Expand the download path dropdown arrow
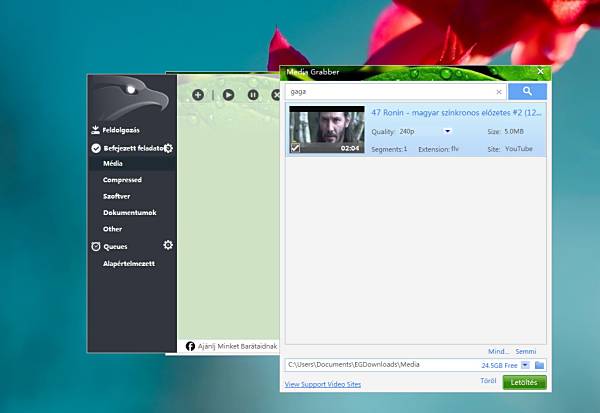This screenshot has width=600, height=413. [525, 365]
